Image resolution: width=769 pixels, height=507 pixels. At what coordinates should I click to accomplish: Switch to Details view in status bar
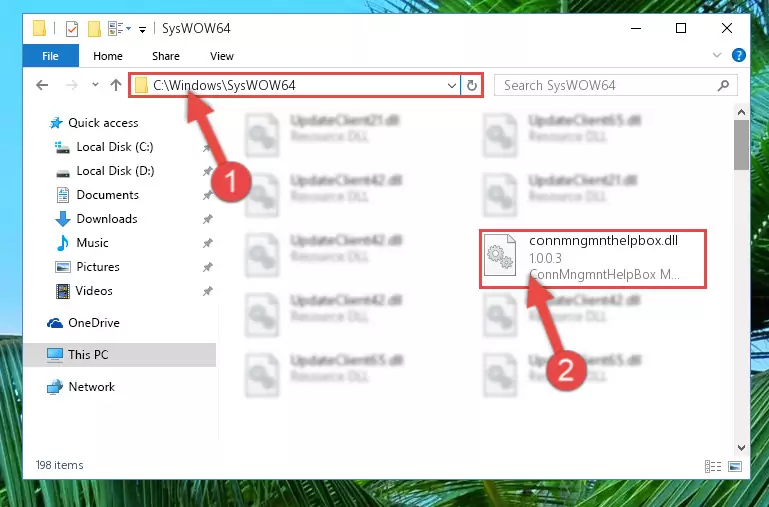coord(713,466)
